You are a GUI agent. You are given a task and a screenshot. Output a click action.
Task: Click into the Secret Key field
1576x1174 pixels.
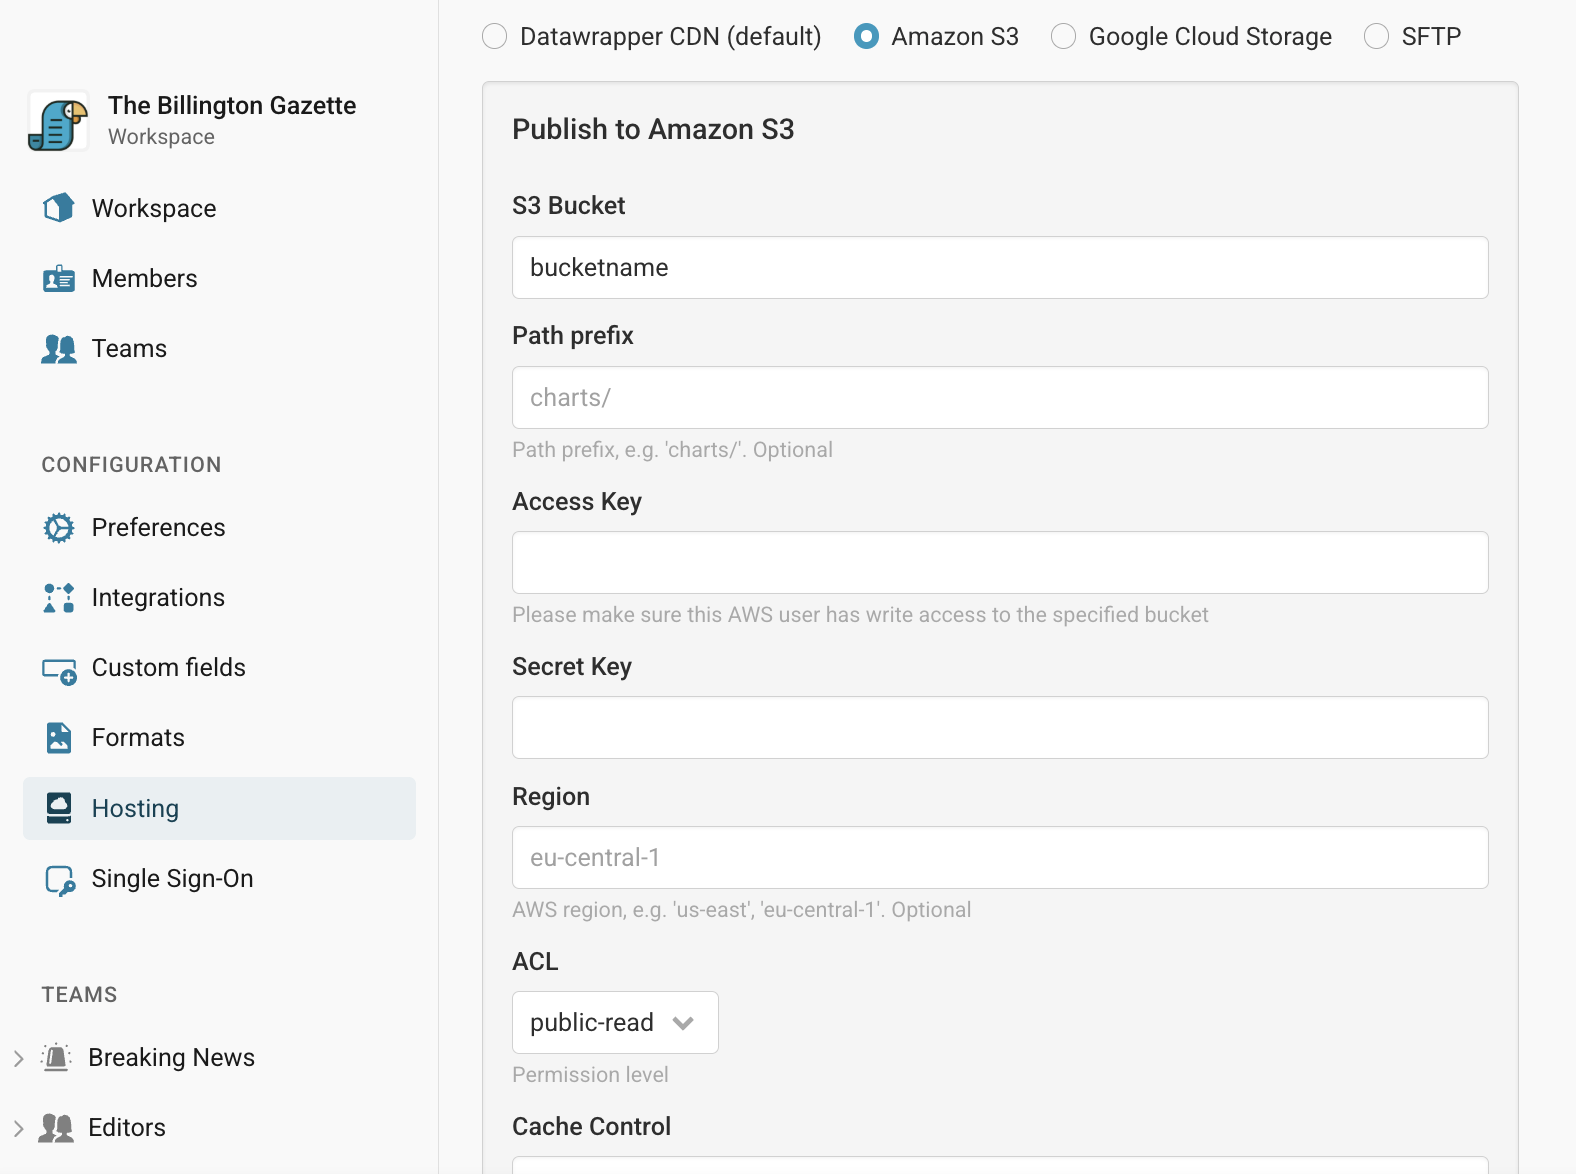coord(1000,727)
